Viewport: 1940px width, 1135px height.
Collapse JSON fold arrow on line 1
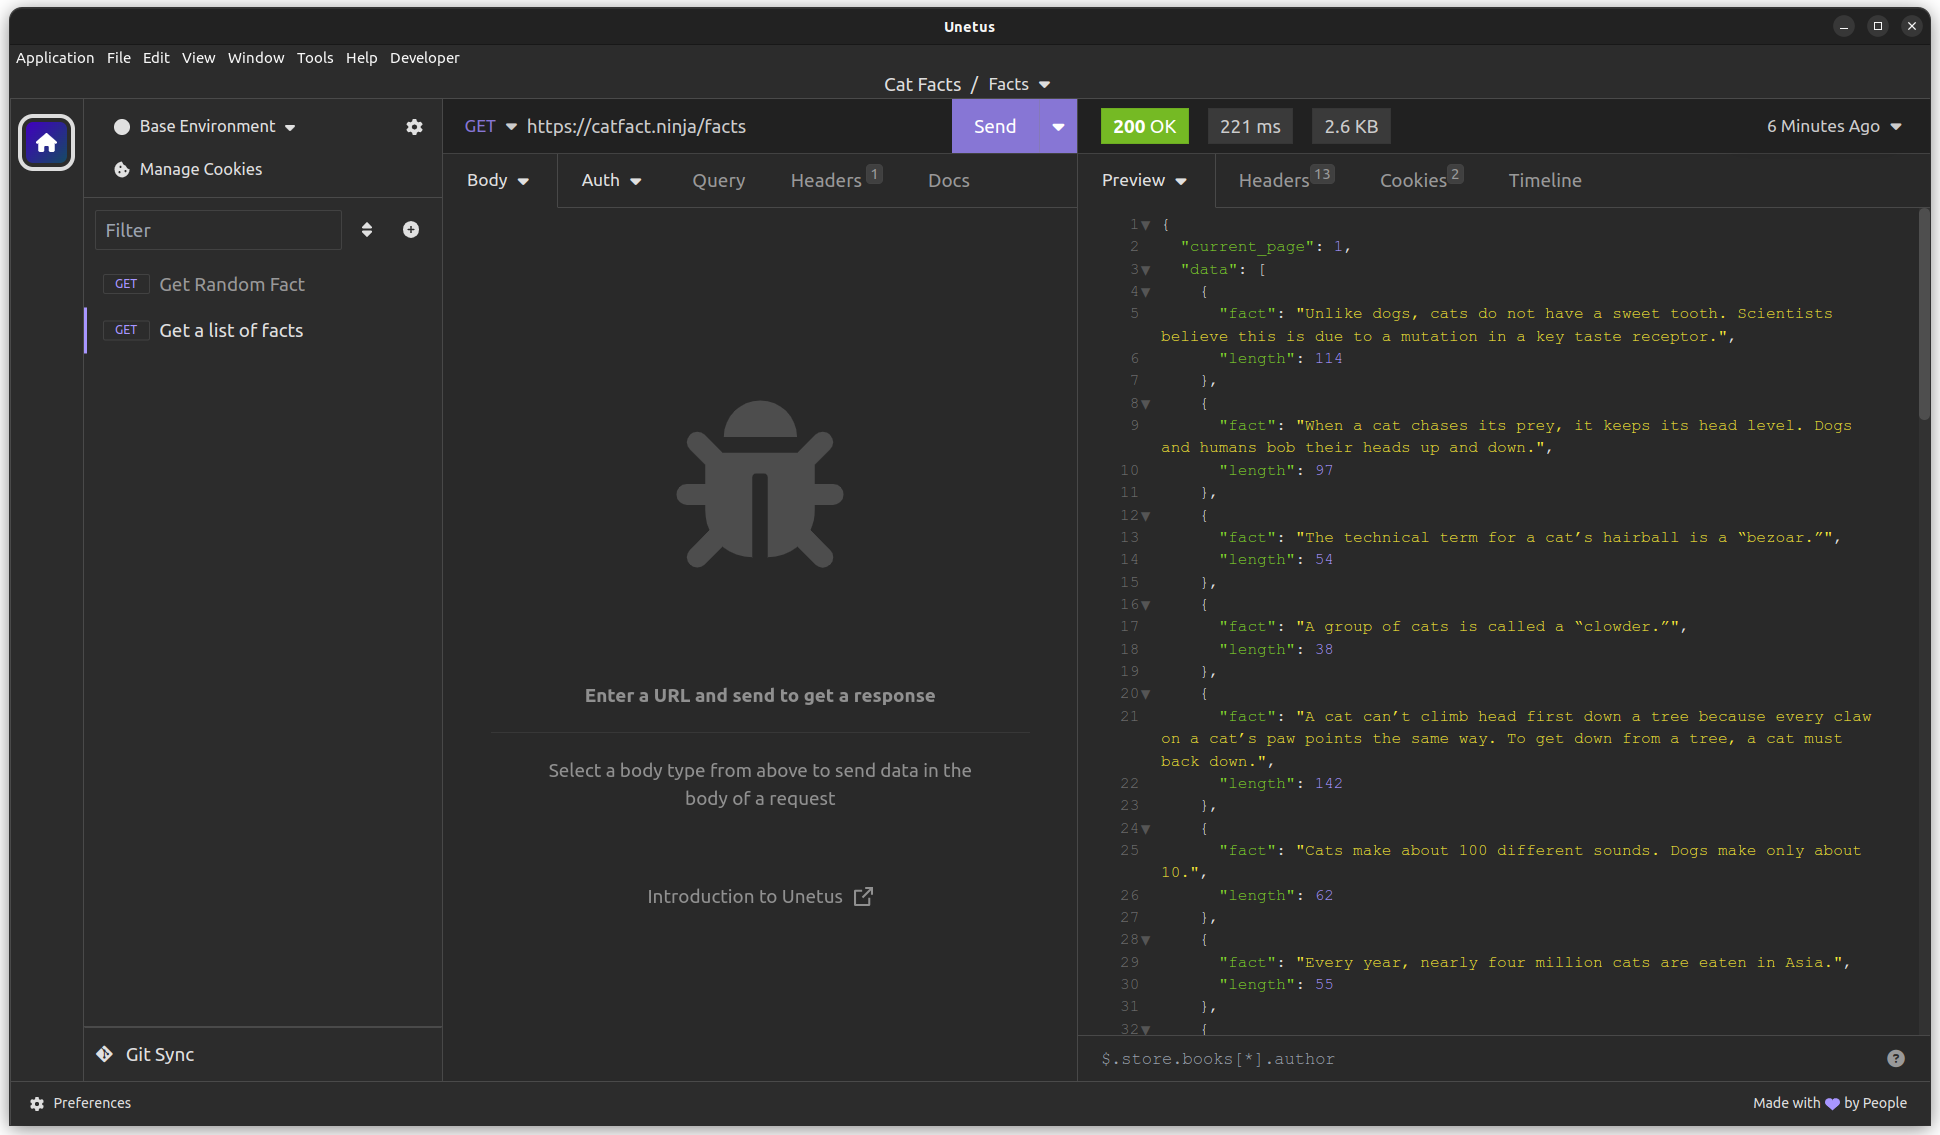coord(1146,225)
